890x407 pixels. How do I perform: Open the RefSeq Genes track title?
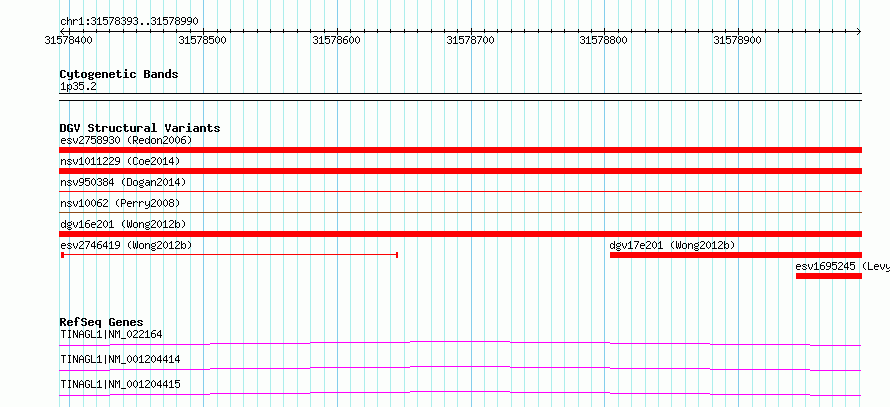tap(102, 322)
